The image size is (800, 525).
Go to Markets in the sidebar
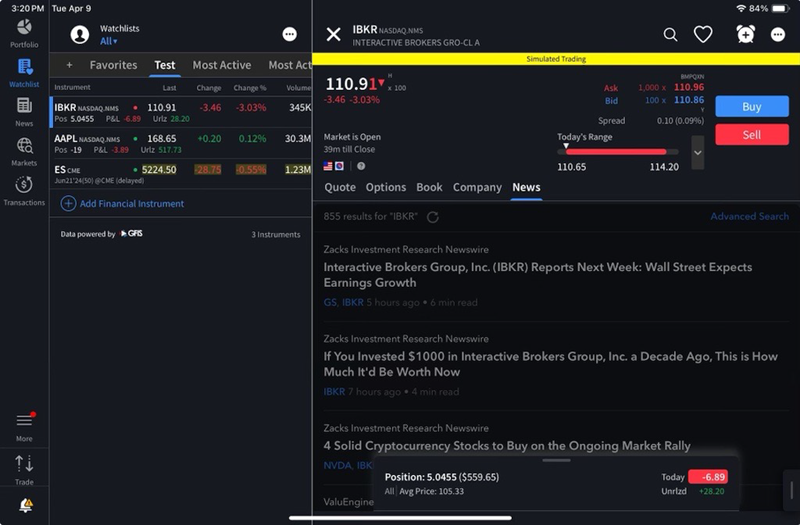click(24, 149)
